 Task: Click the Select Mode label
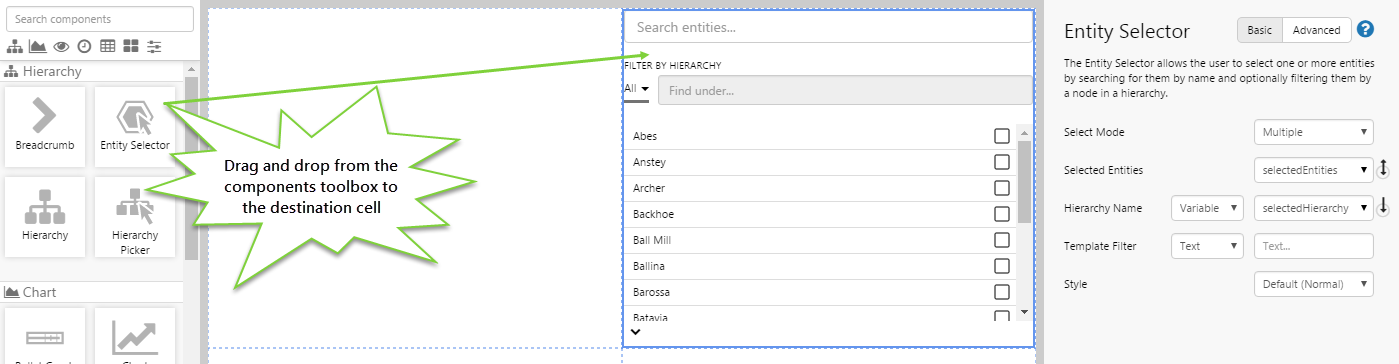click(1095, 132)
